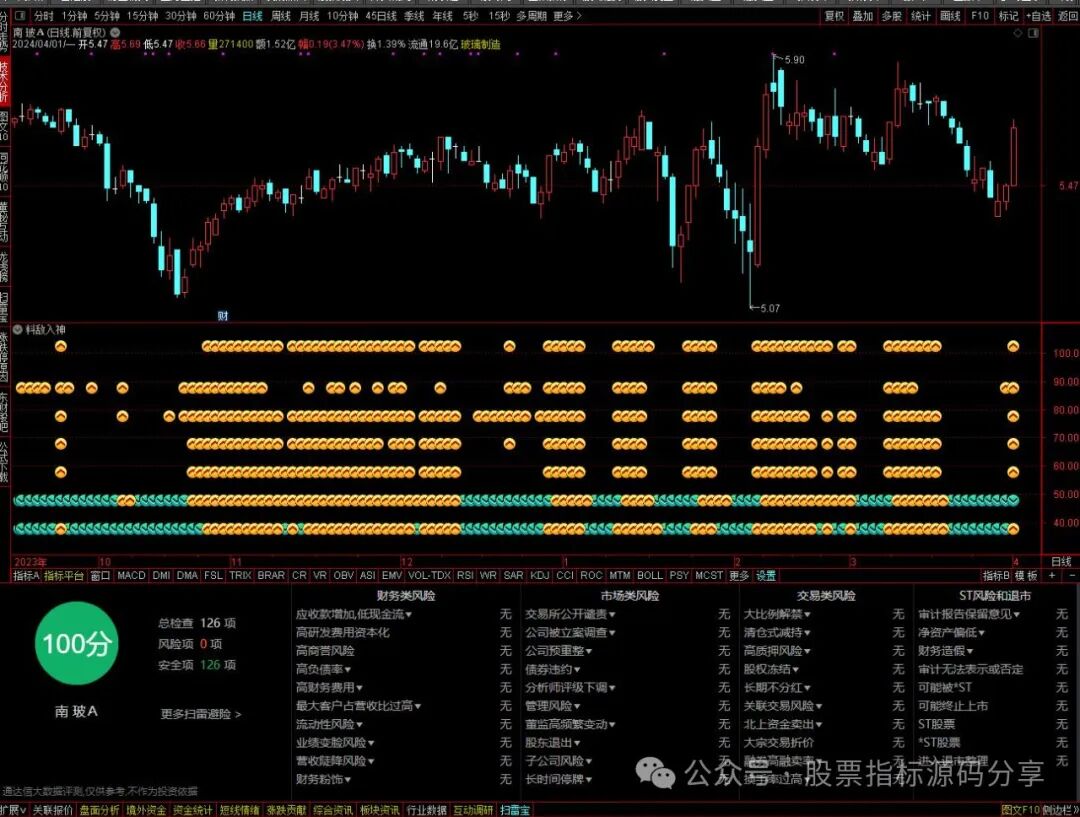
Task: Switch to 关联报价 bottom tab
Action: [52, 810]
